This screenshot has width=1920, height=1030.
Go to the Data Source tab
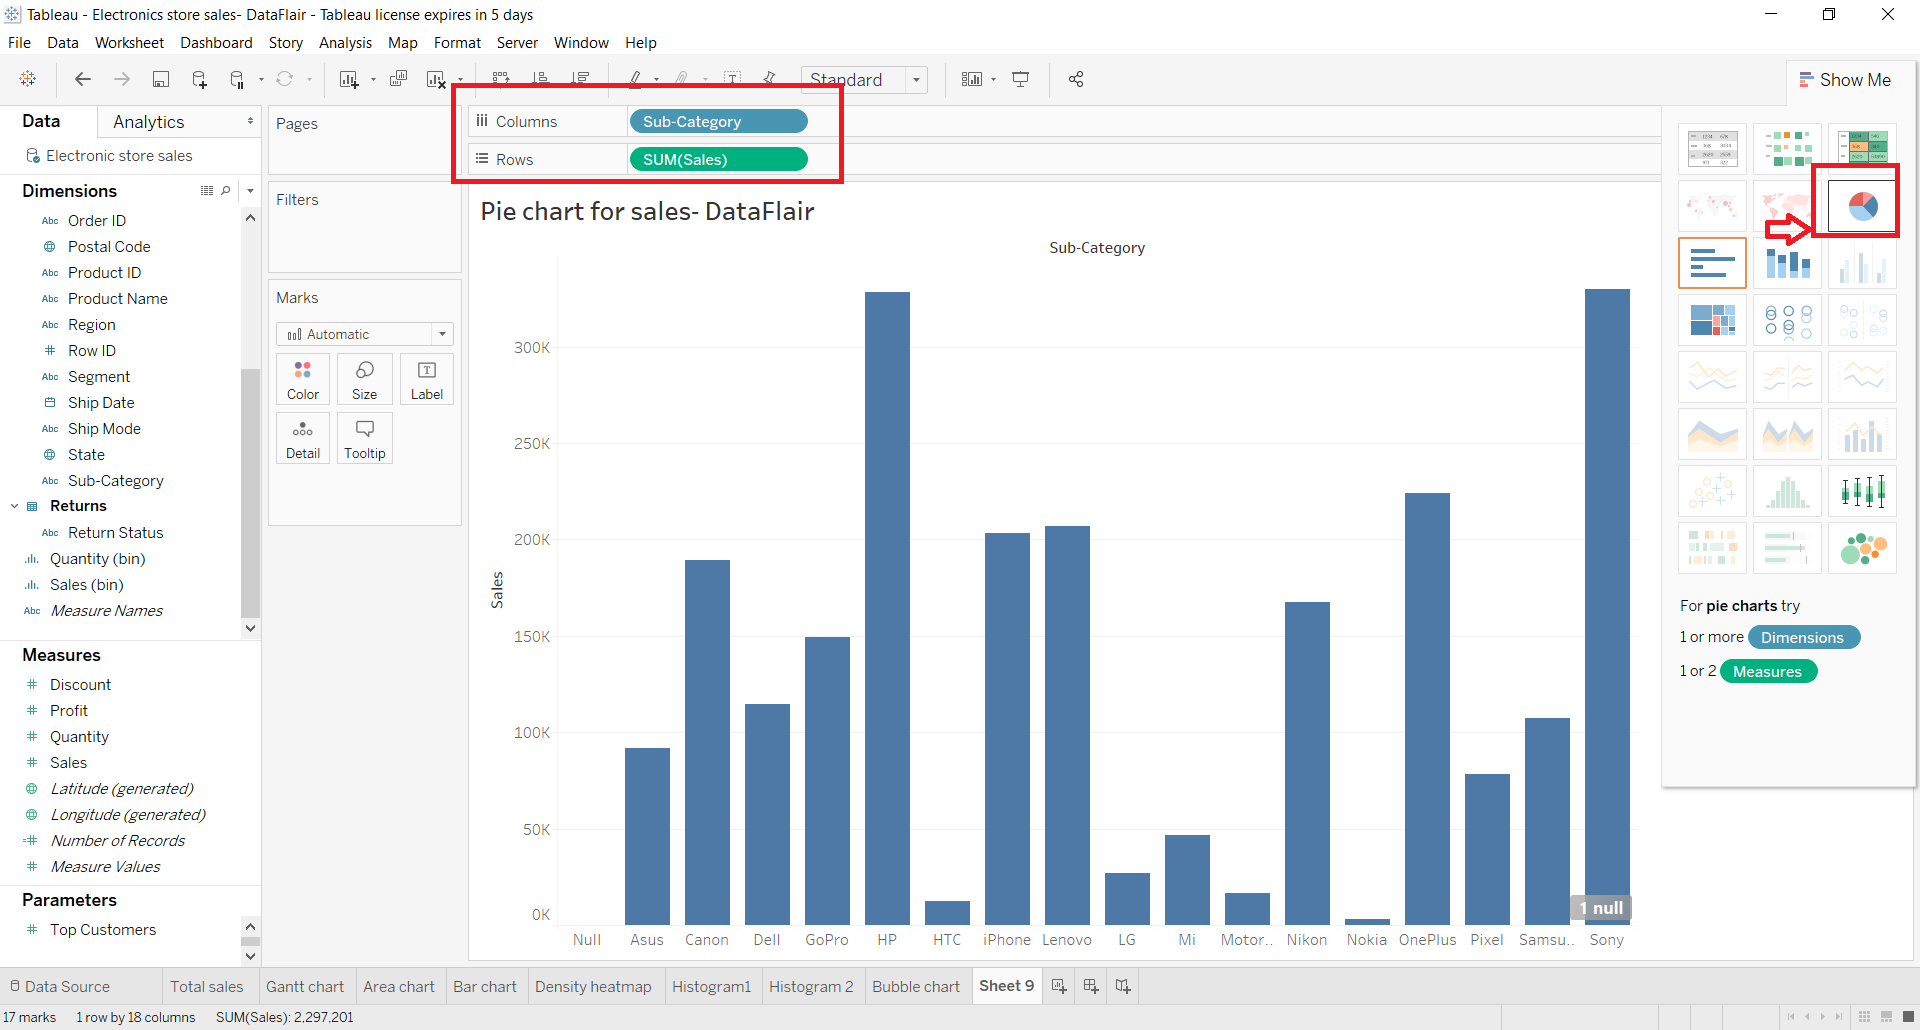click(59, 986)
